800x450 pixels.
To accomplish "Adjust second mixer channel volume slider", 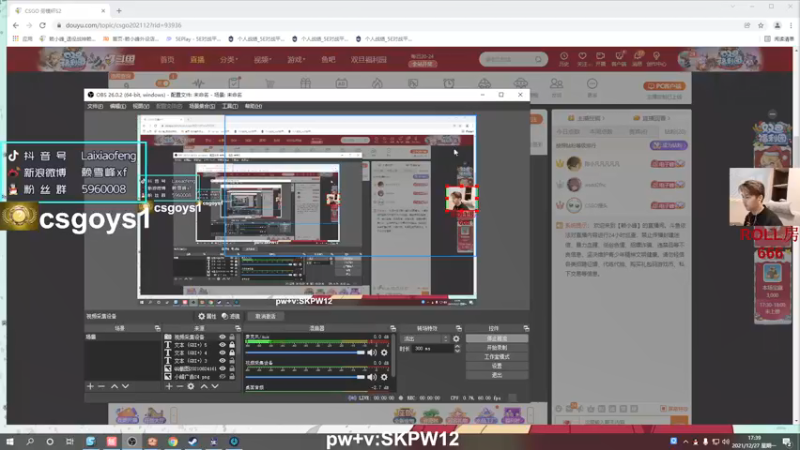I will 305,377.
